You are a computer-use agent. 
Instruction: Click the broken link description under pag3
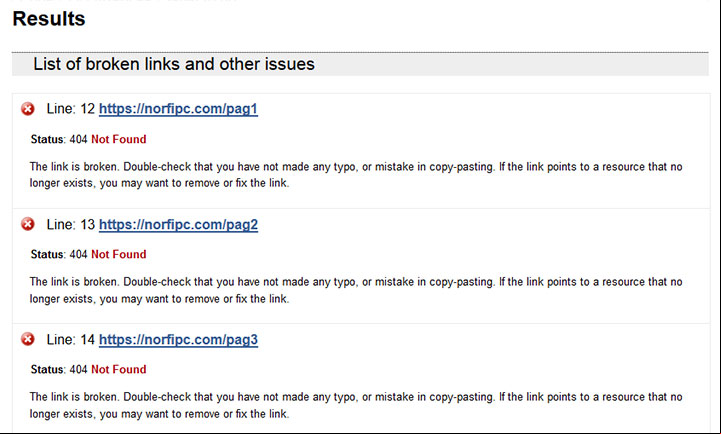[x=356, y=405]
